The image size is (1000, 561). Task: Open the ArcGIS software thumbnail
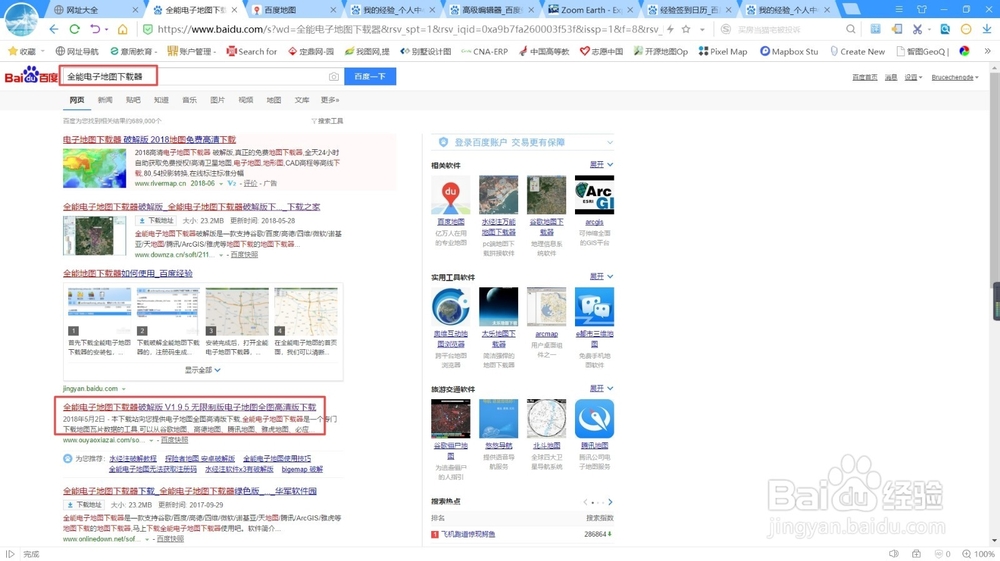pos(594,195)
